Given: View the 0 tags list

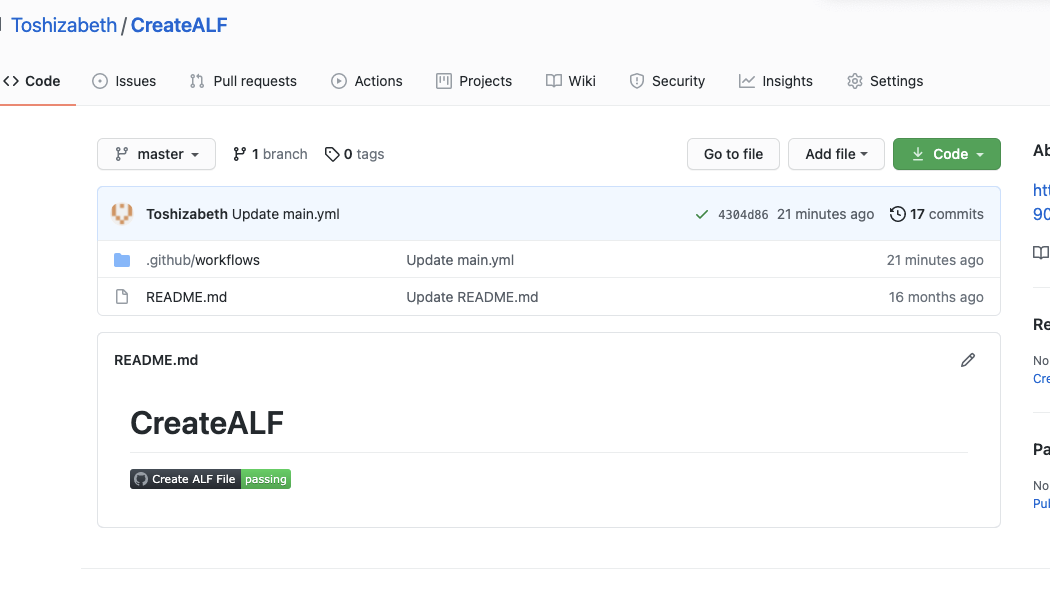Looking at the screenshot, I should click(x=354, y=154).
